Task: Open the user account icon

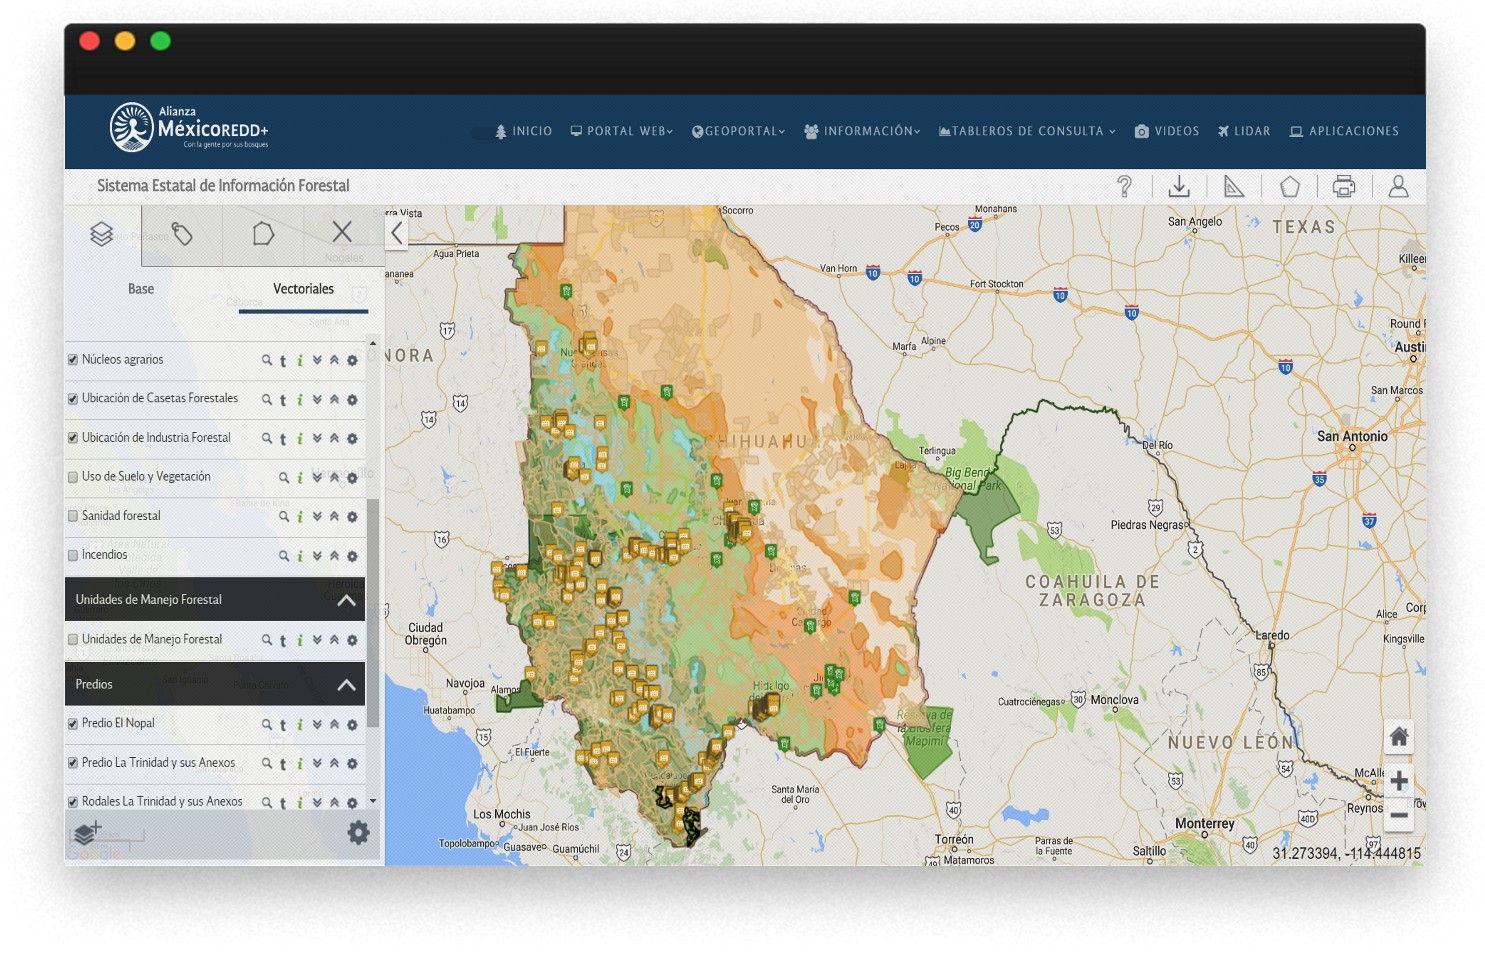Action: point(1398,187)
